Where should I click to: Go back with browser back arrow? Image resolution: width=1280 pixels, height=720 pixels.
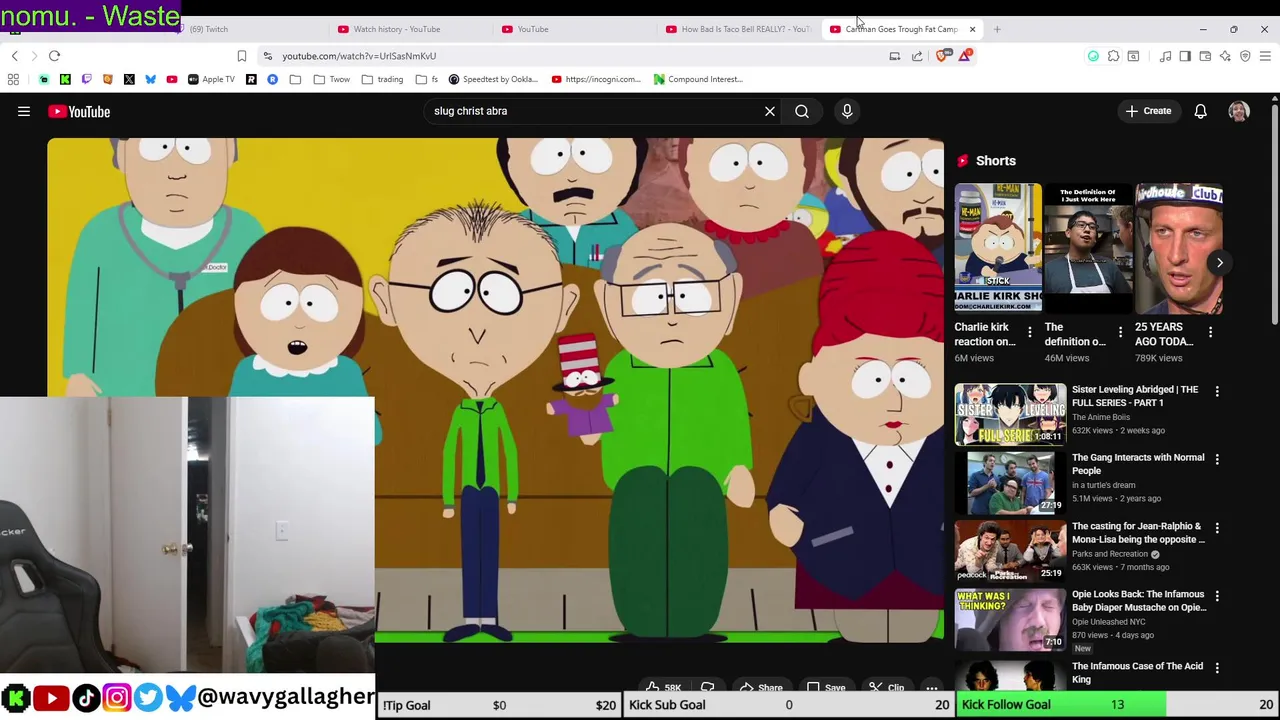(14, 56)
